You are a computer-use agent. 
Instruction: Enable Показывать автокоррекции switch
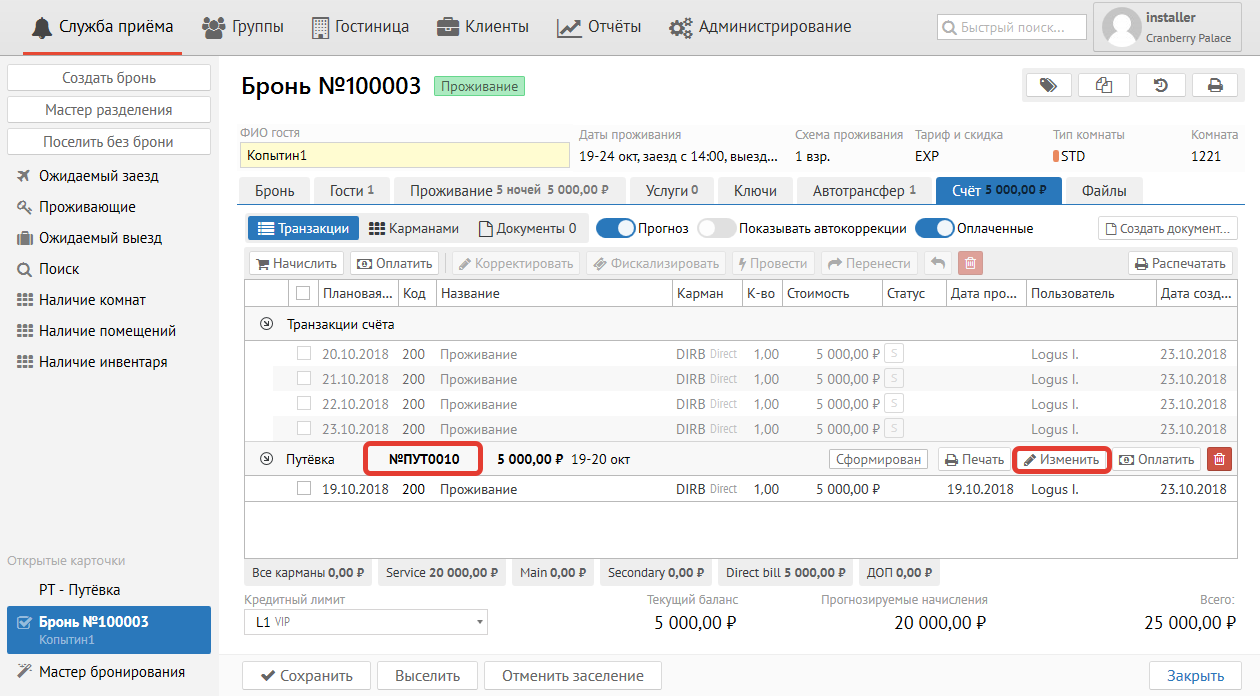click(x=716, y=228)
